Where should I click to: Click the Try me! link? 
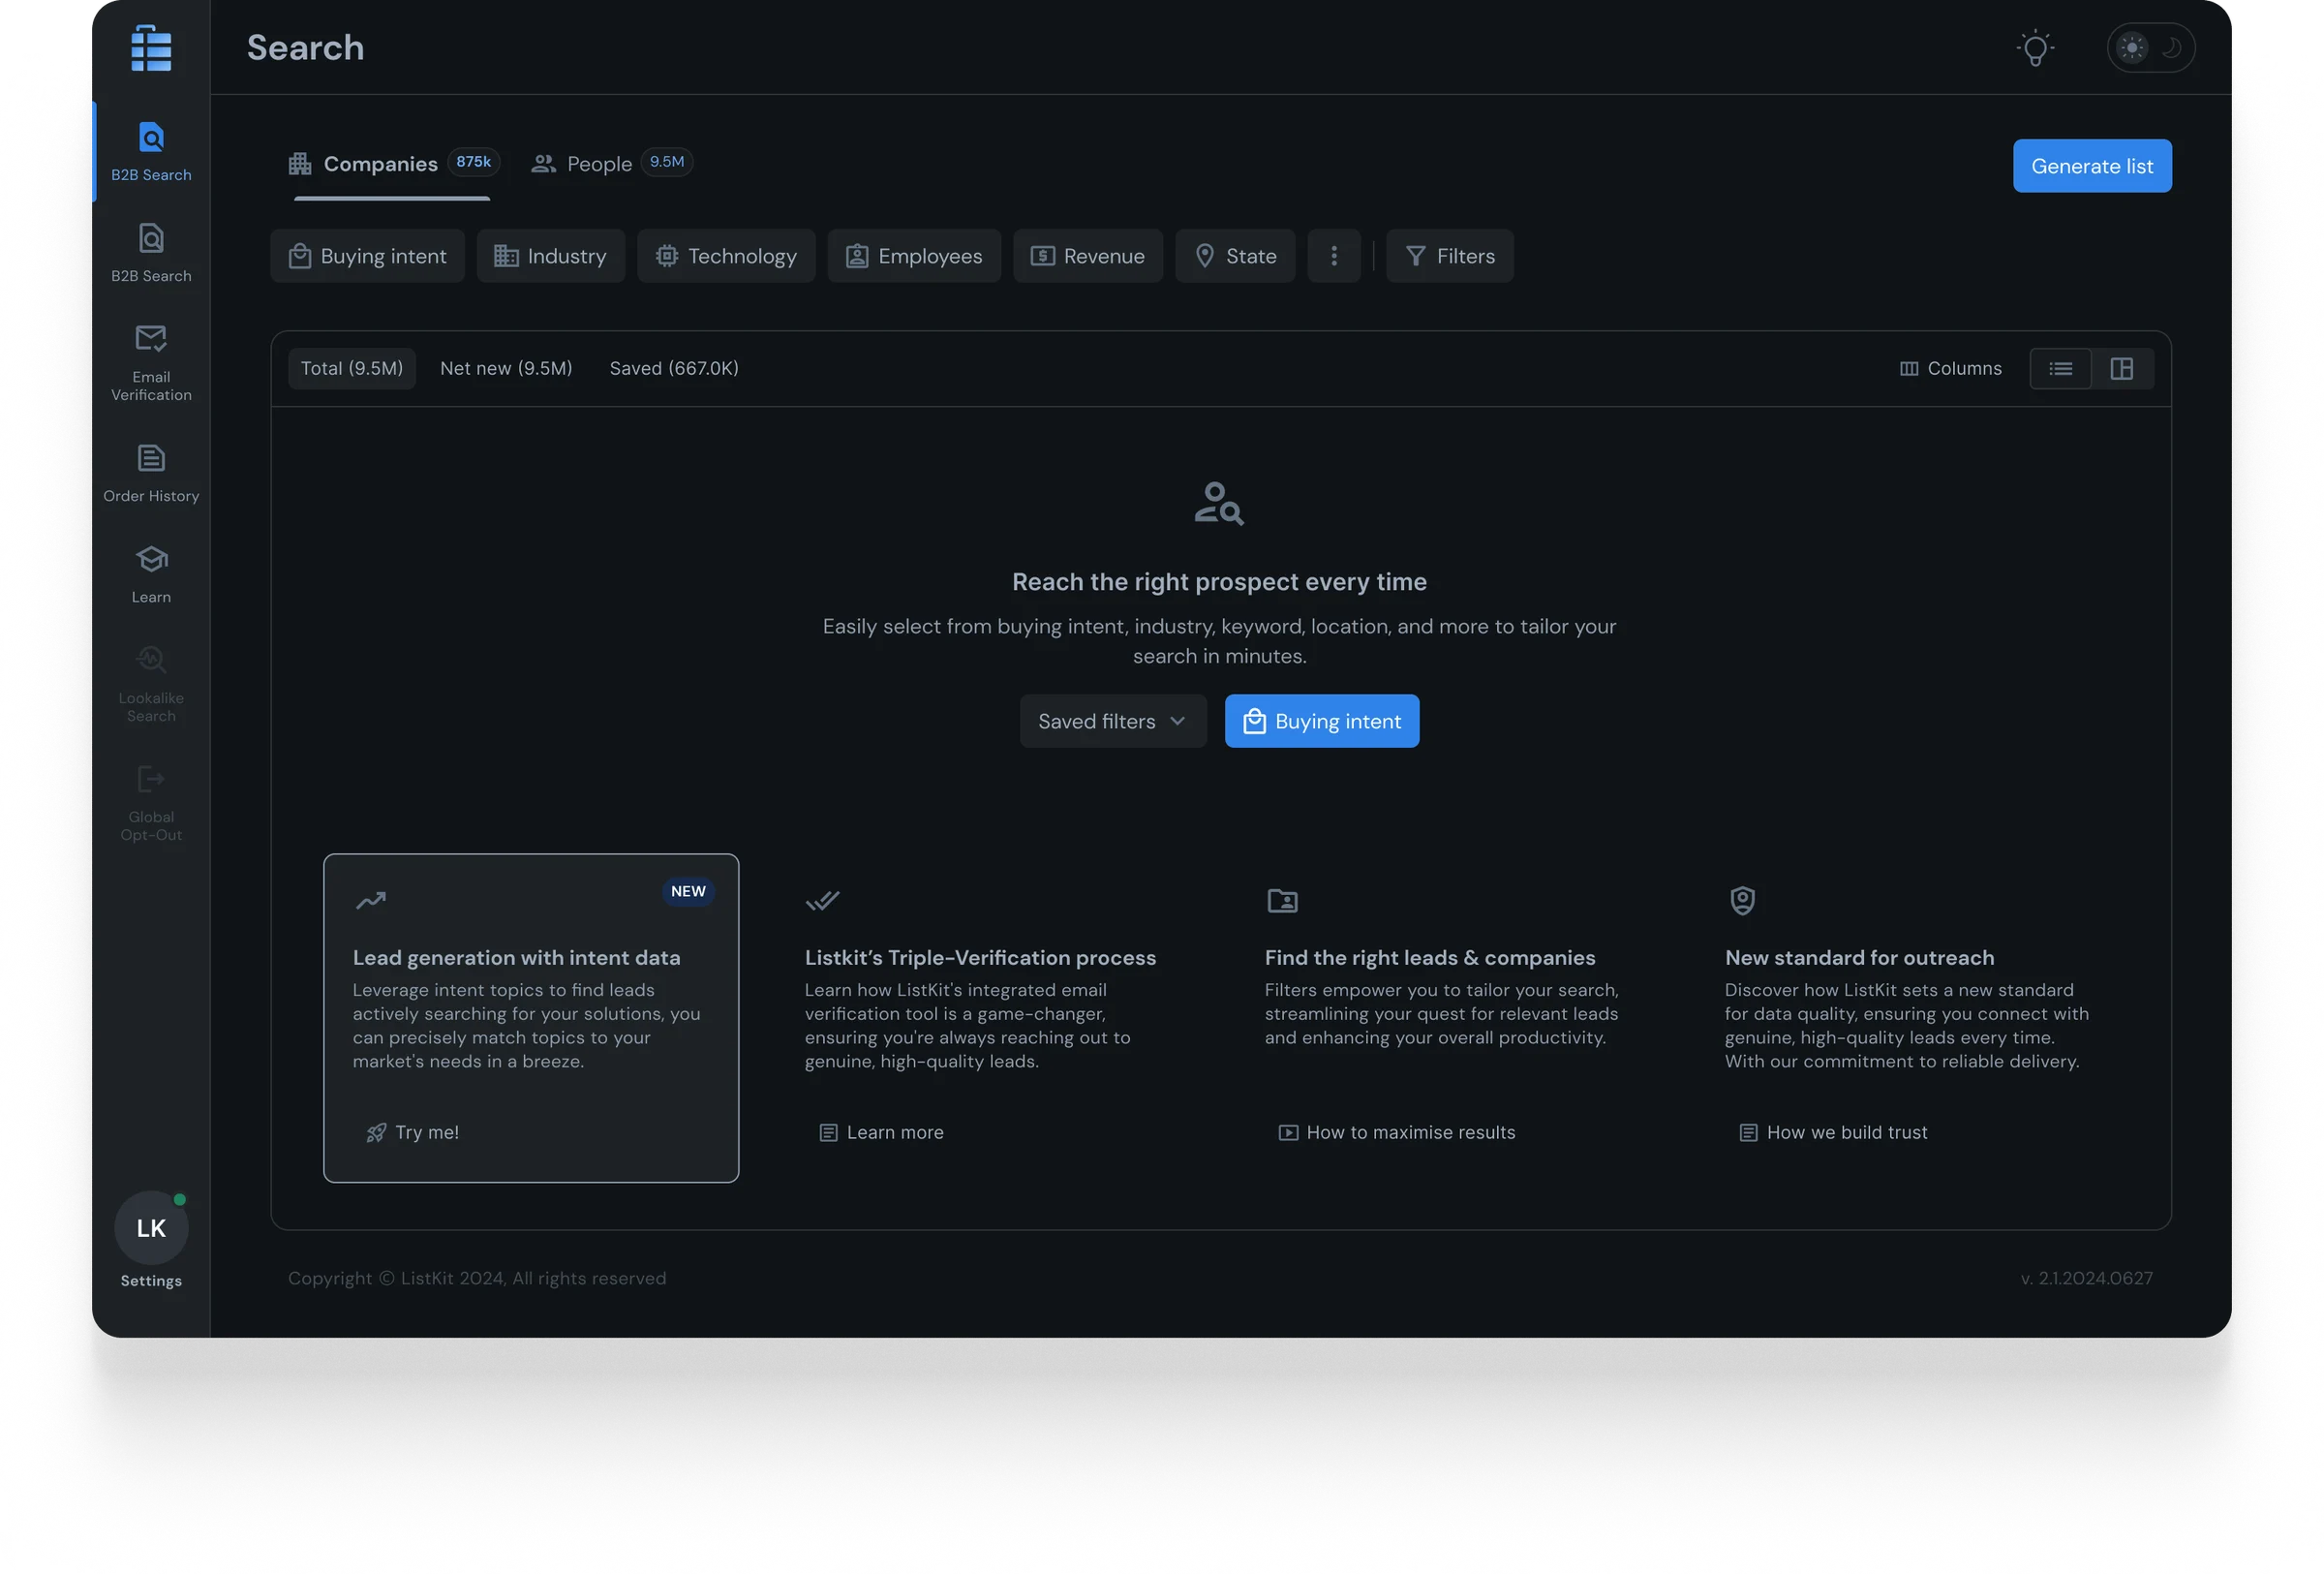[413, 1132]
